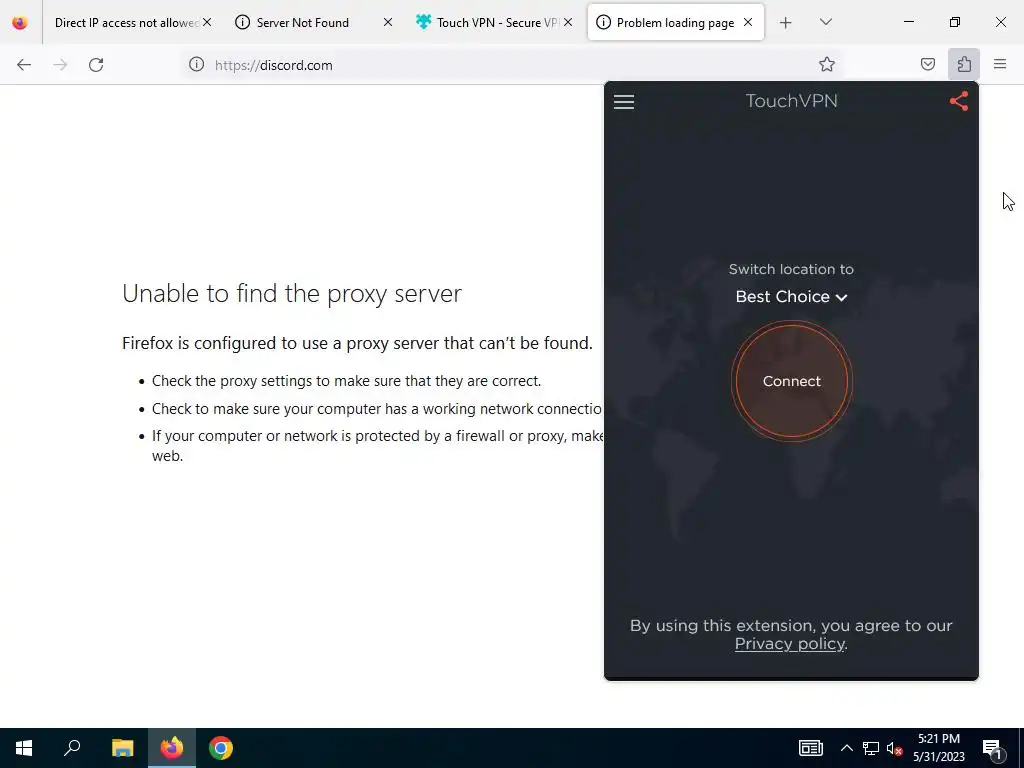Minimize the Firefox window

pos(908,22)
